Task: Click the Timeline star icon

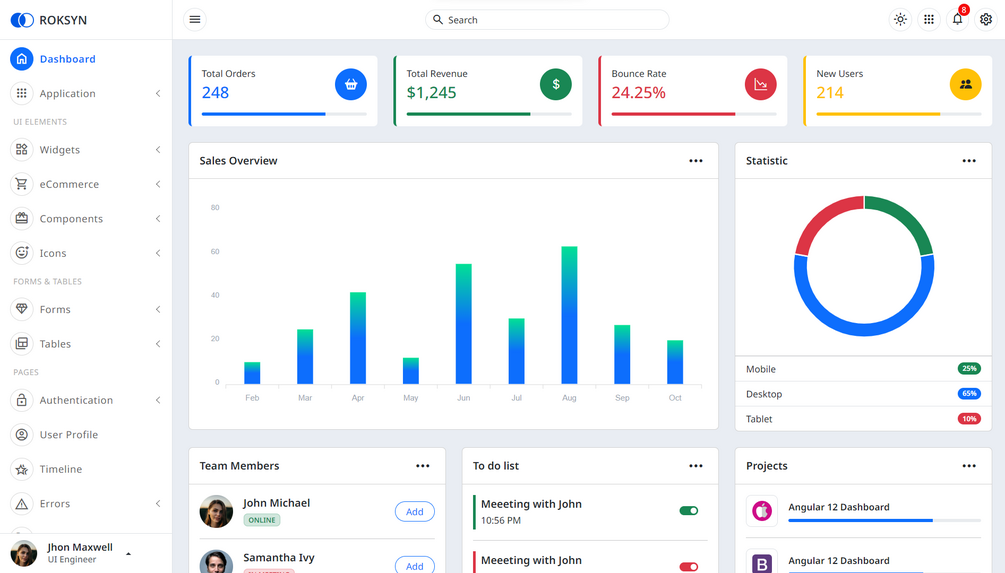Action: (22, 469)
